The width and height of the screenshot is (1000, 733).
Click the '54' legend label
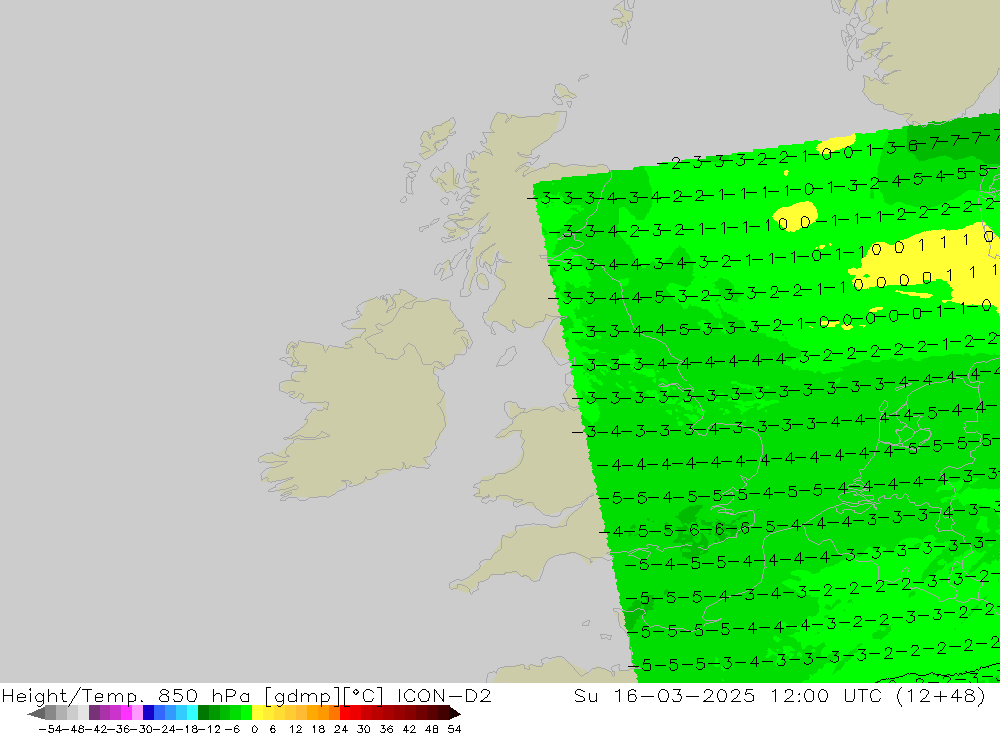tap(454, 729)
